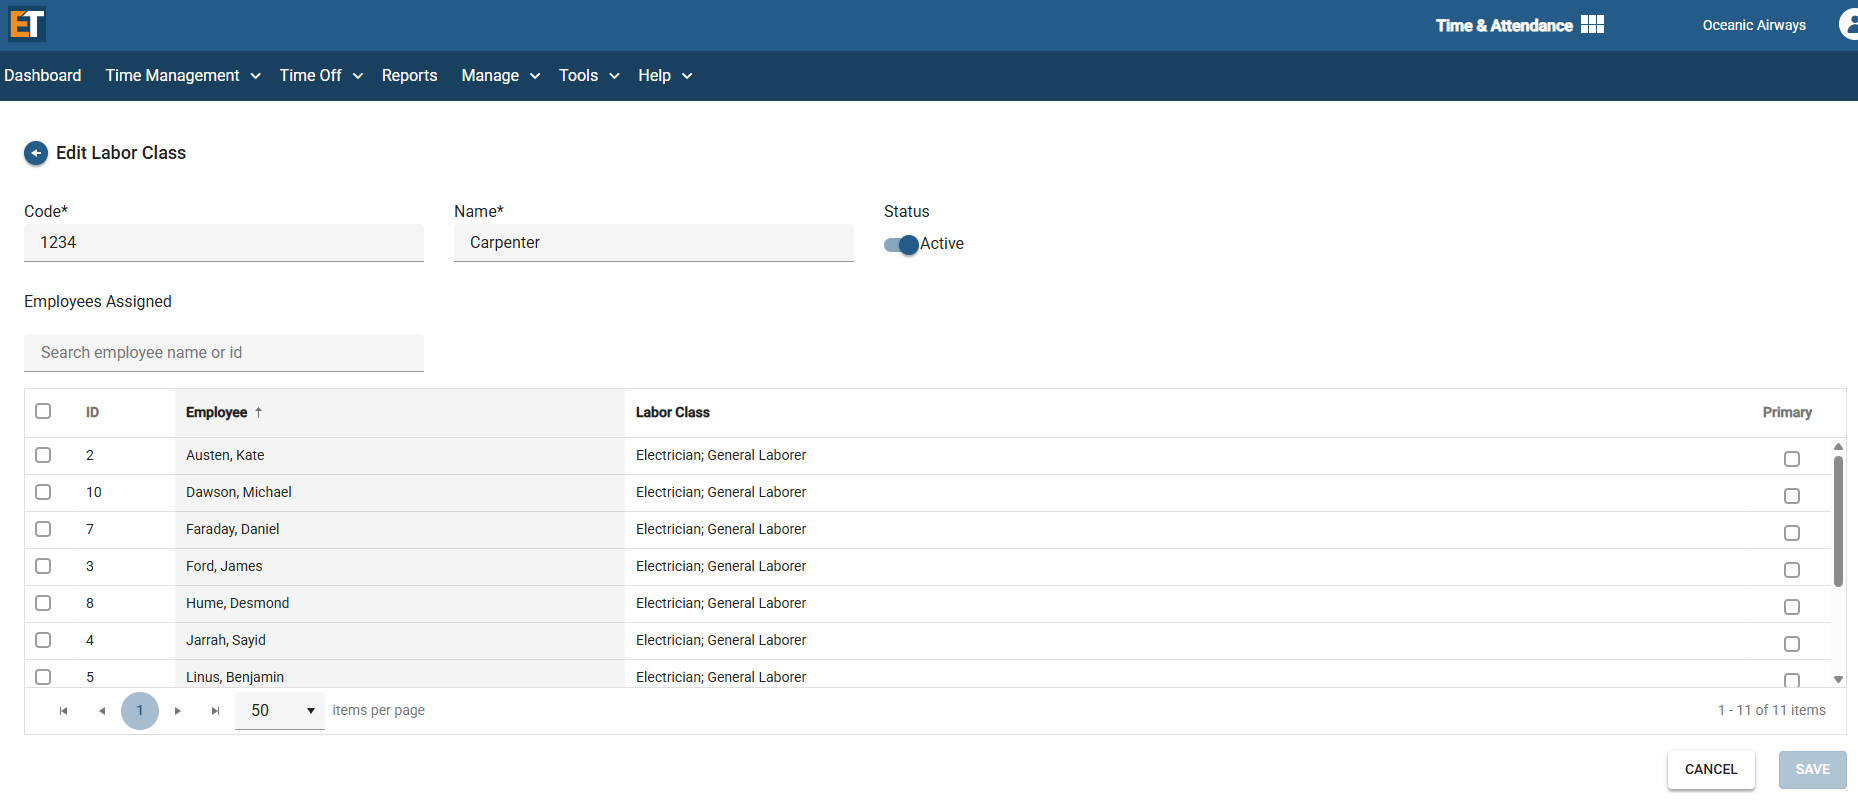Click the employee name Linus, Benjamin

pyautogui.click(x=235, y=677)
